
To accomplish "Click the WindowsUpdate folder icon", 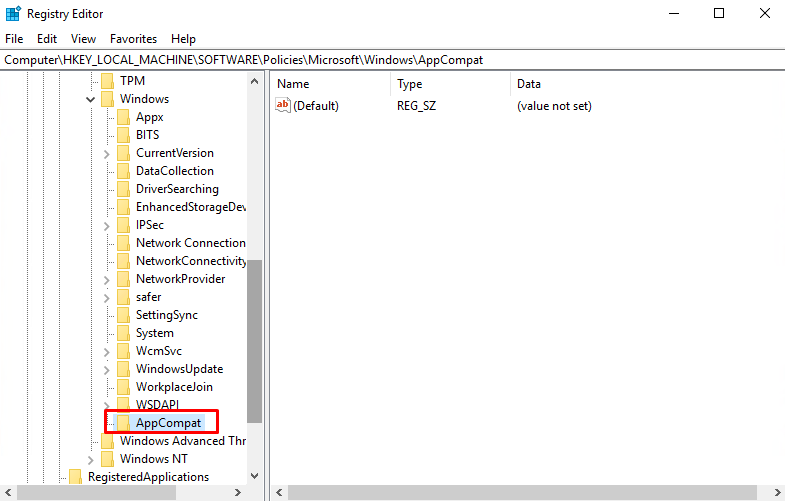I will 123,369.
